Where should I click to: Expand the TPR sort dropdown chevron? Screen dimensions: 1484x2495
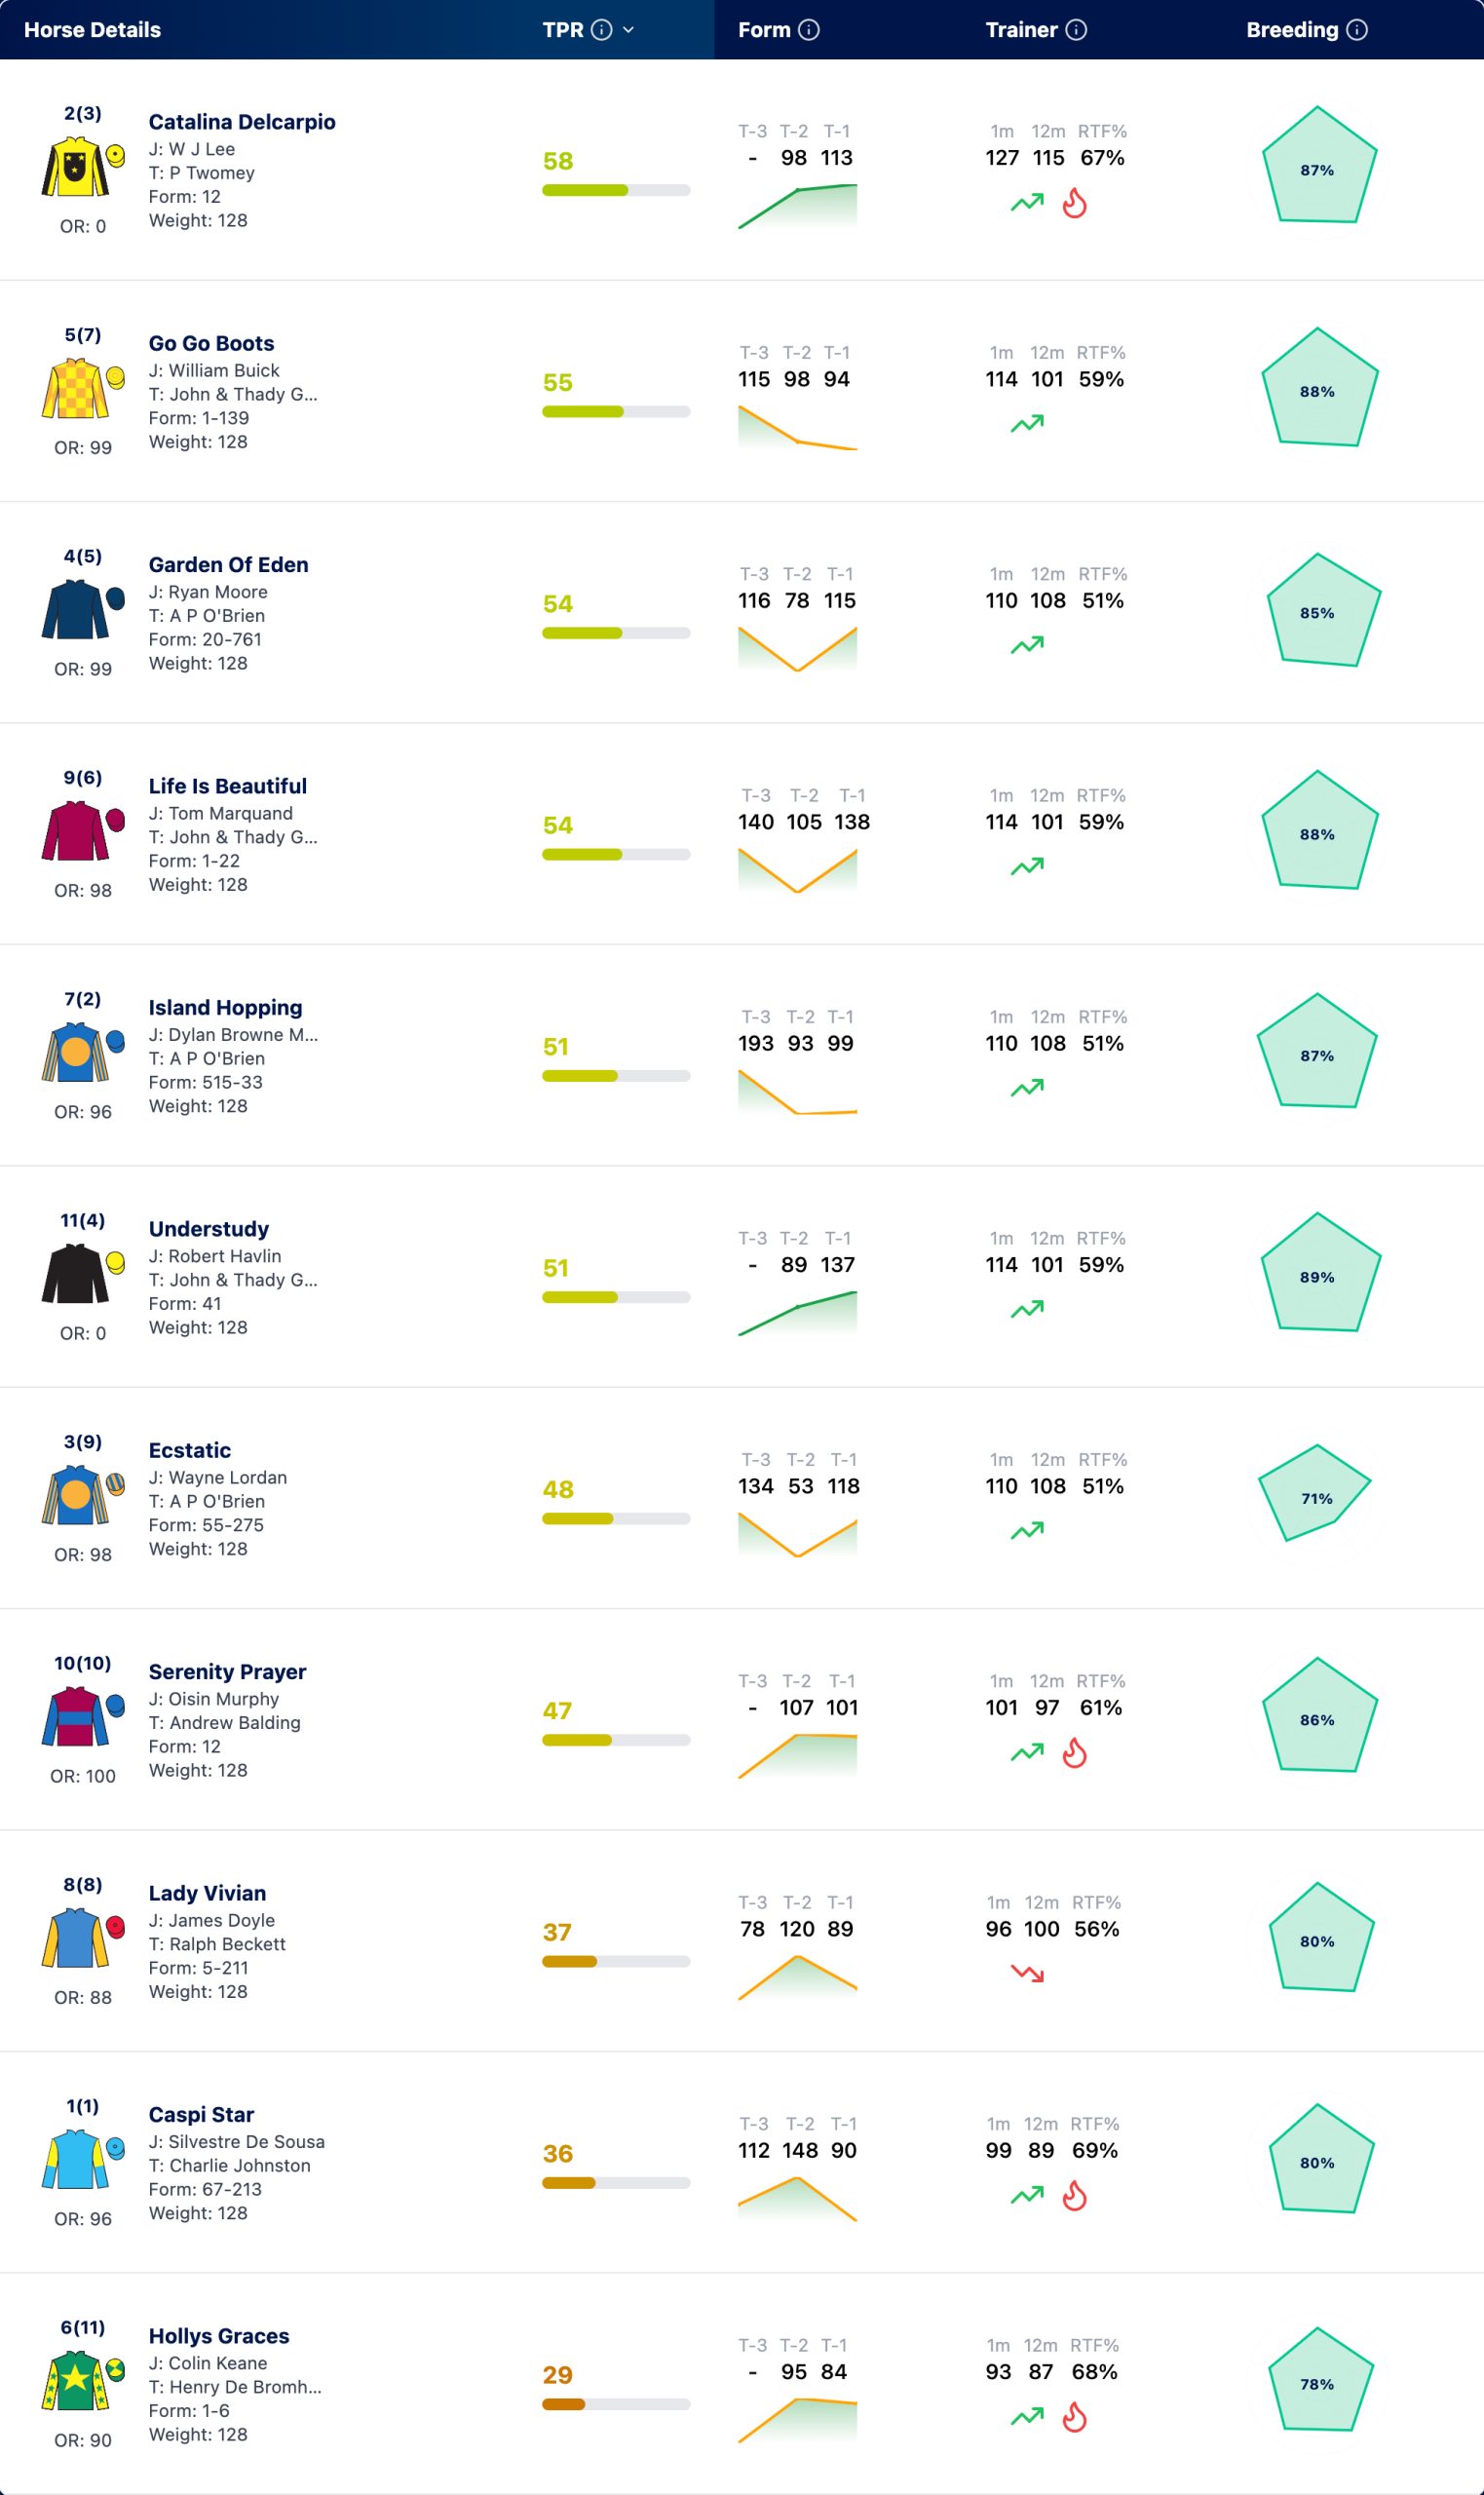[x=628, y=30]
